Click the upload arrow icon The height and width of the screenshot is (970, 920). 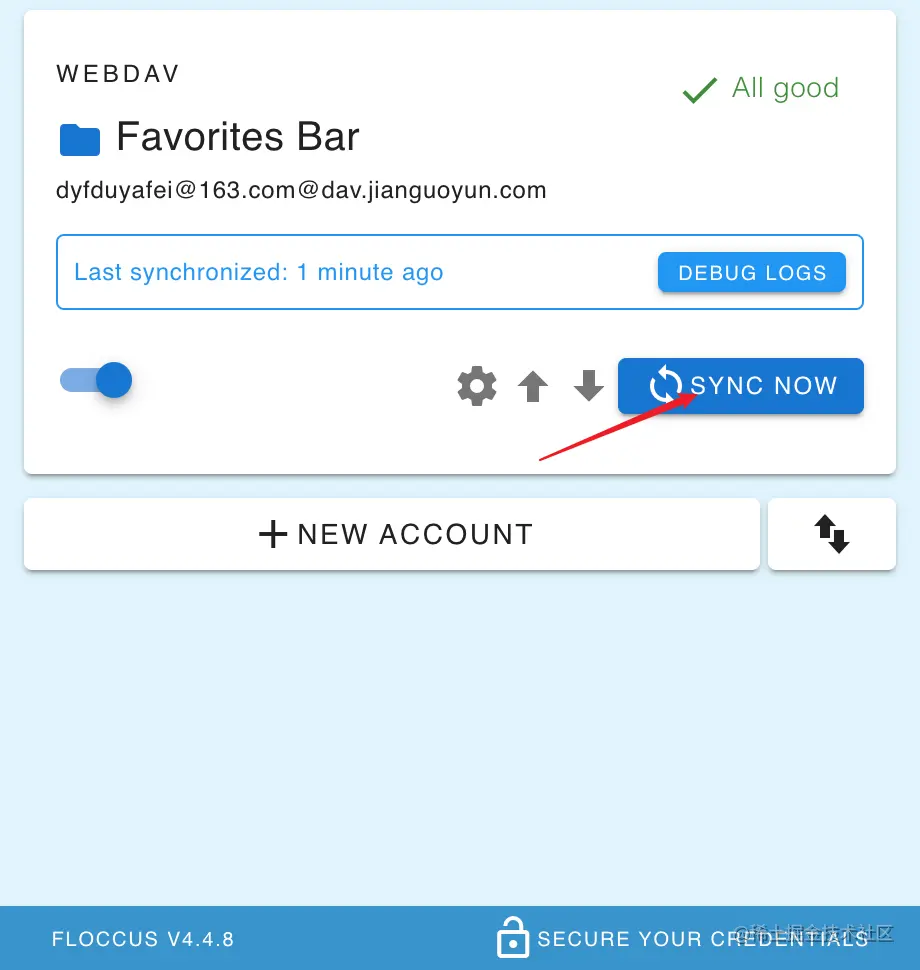(533, 386)
